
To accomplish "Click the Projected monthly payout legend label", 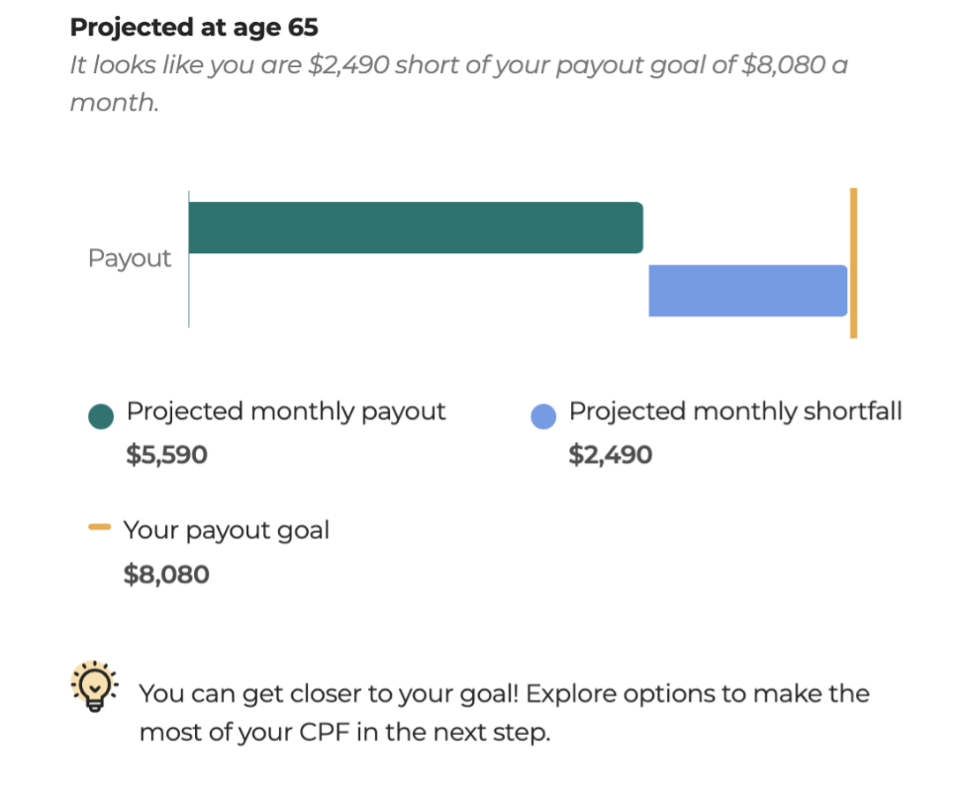I will tap(286, 412).
